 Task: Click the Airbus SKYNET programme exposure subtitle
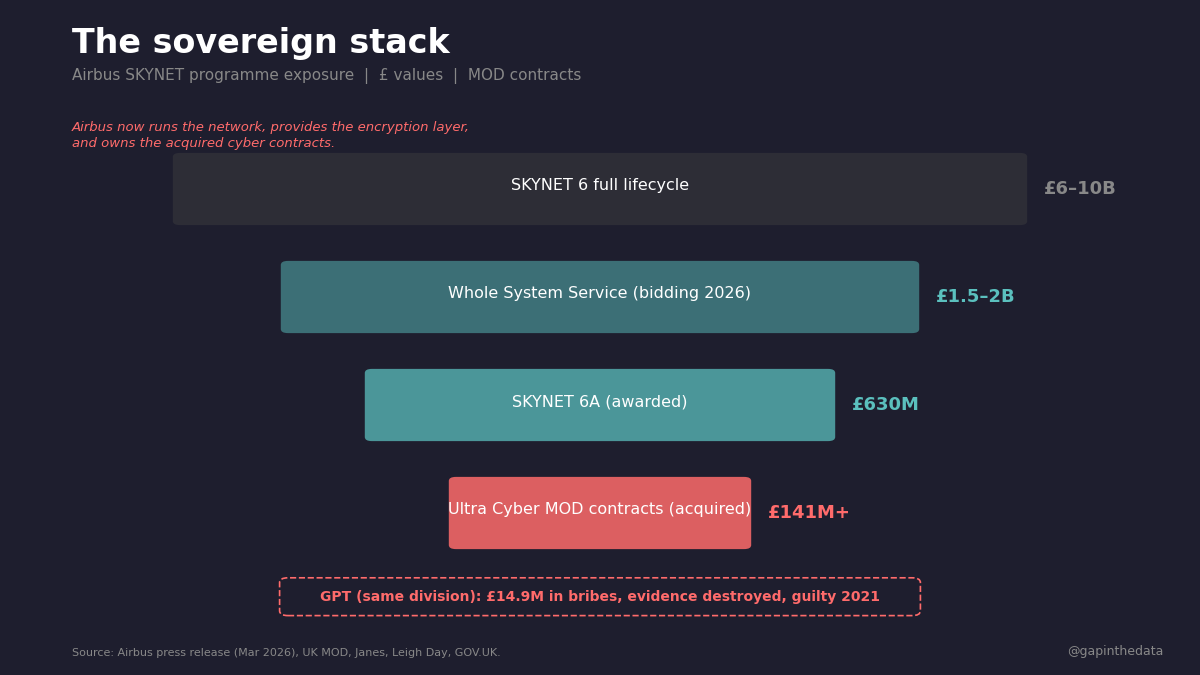[x=213, y=76]
